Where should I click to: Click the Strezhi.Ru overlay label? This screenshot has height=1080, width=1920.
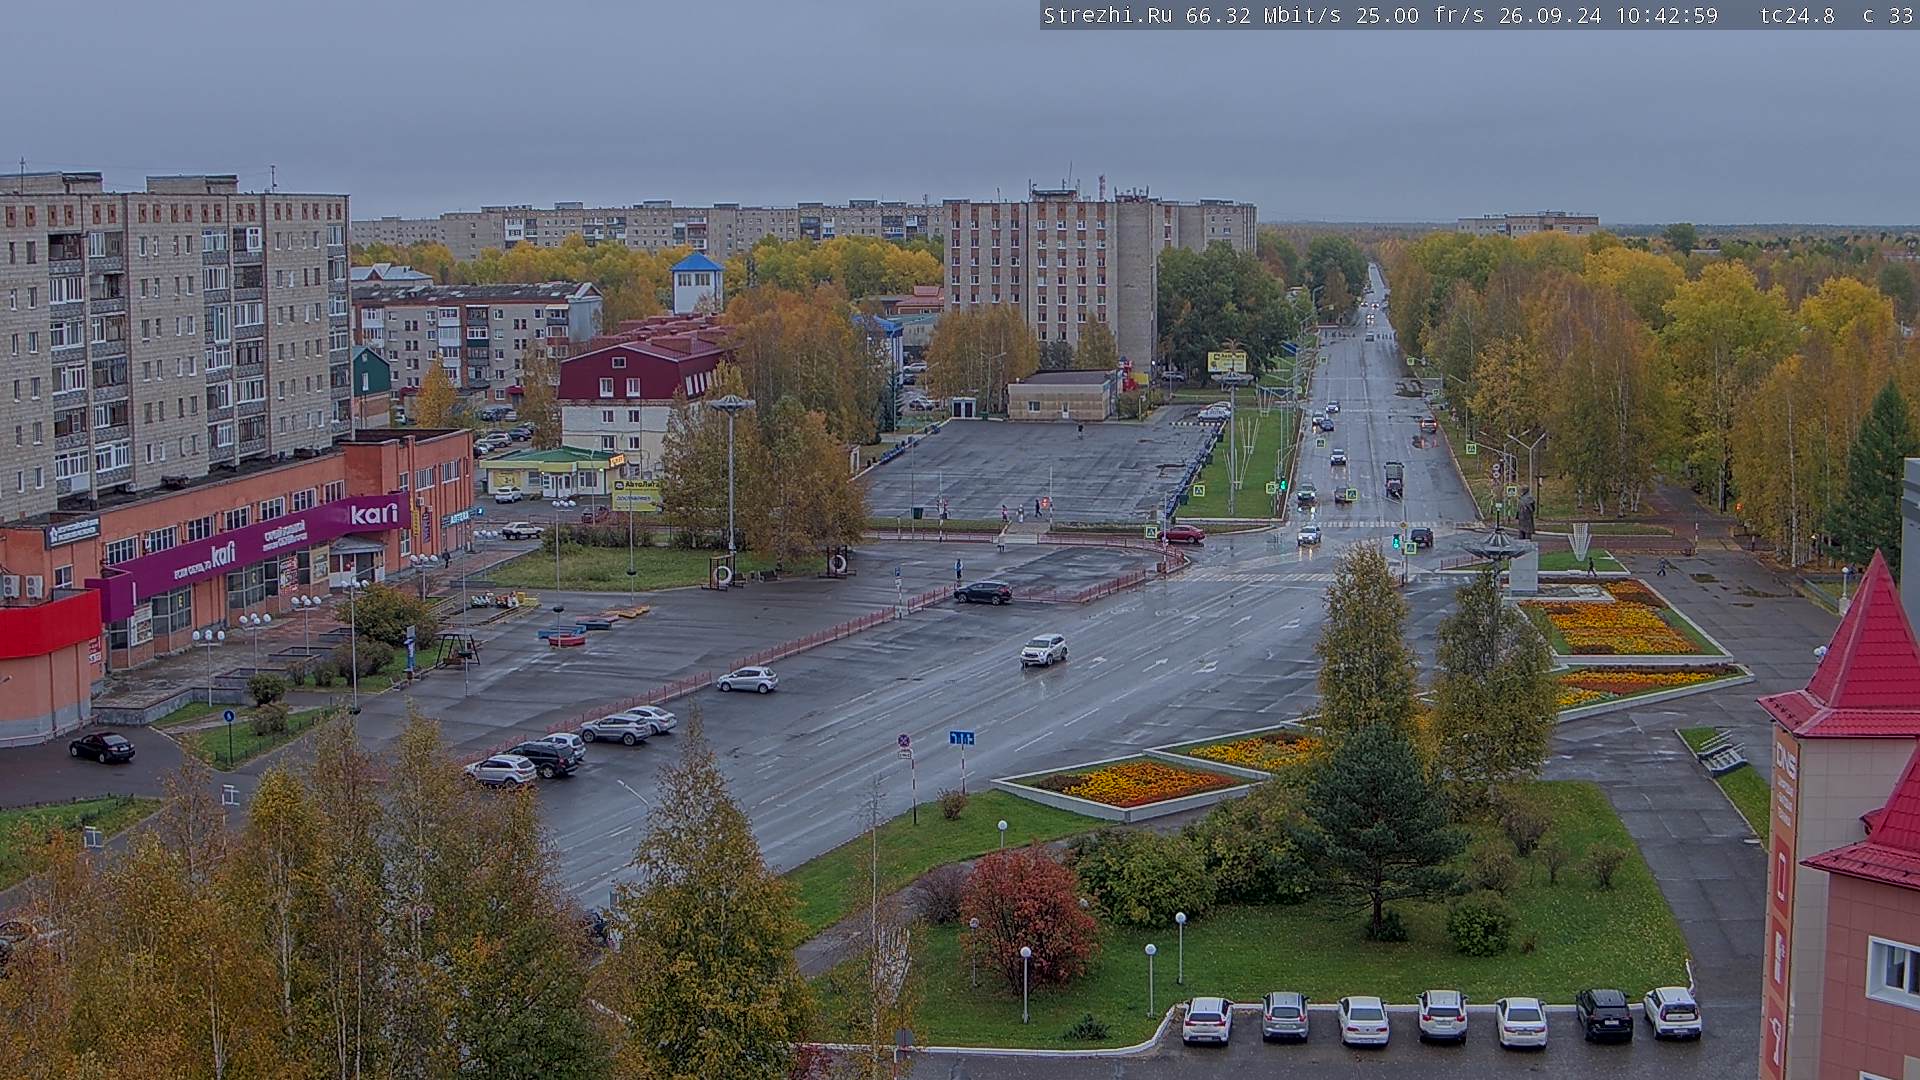tap(1107, 16)
